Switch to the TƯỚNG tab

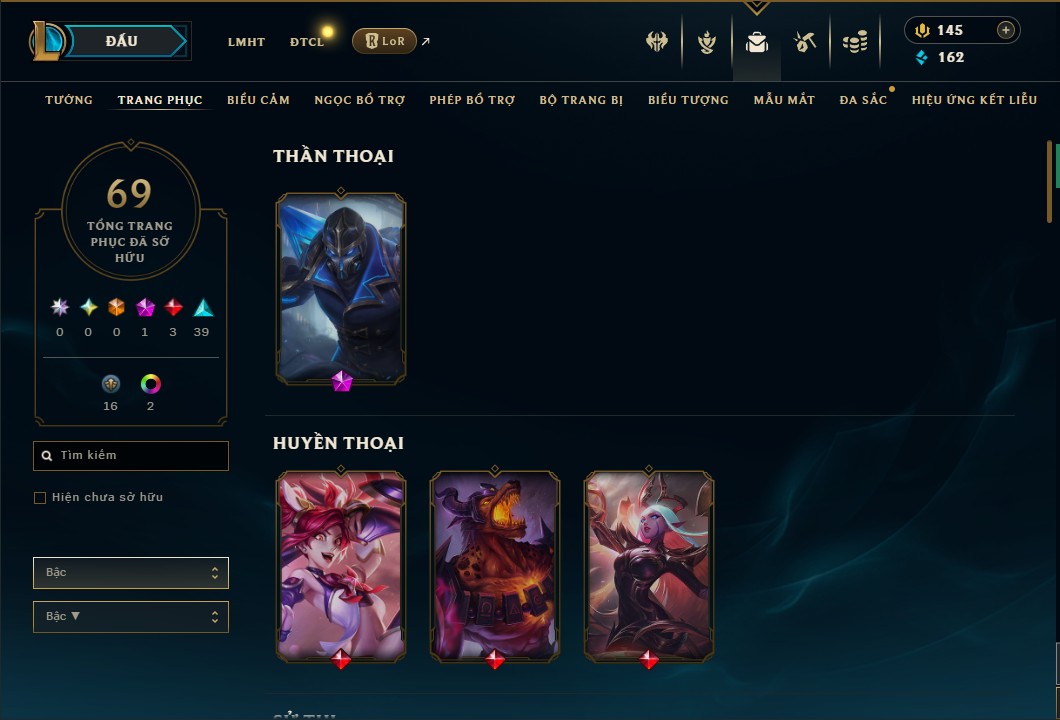click(x=69, y=100)
